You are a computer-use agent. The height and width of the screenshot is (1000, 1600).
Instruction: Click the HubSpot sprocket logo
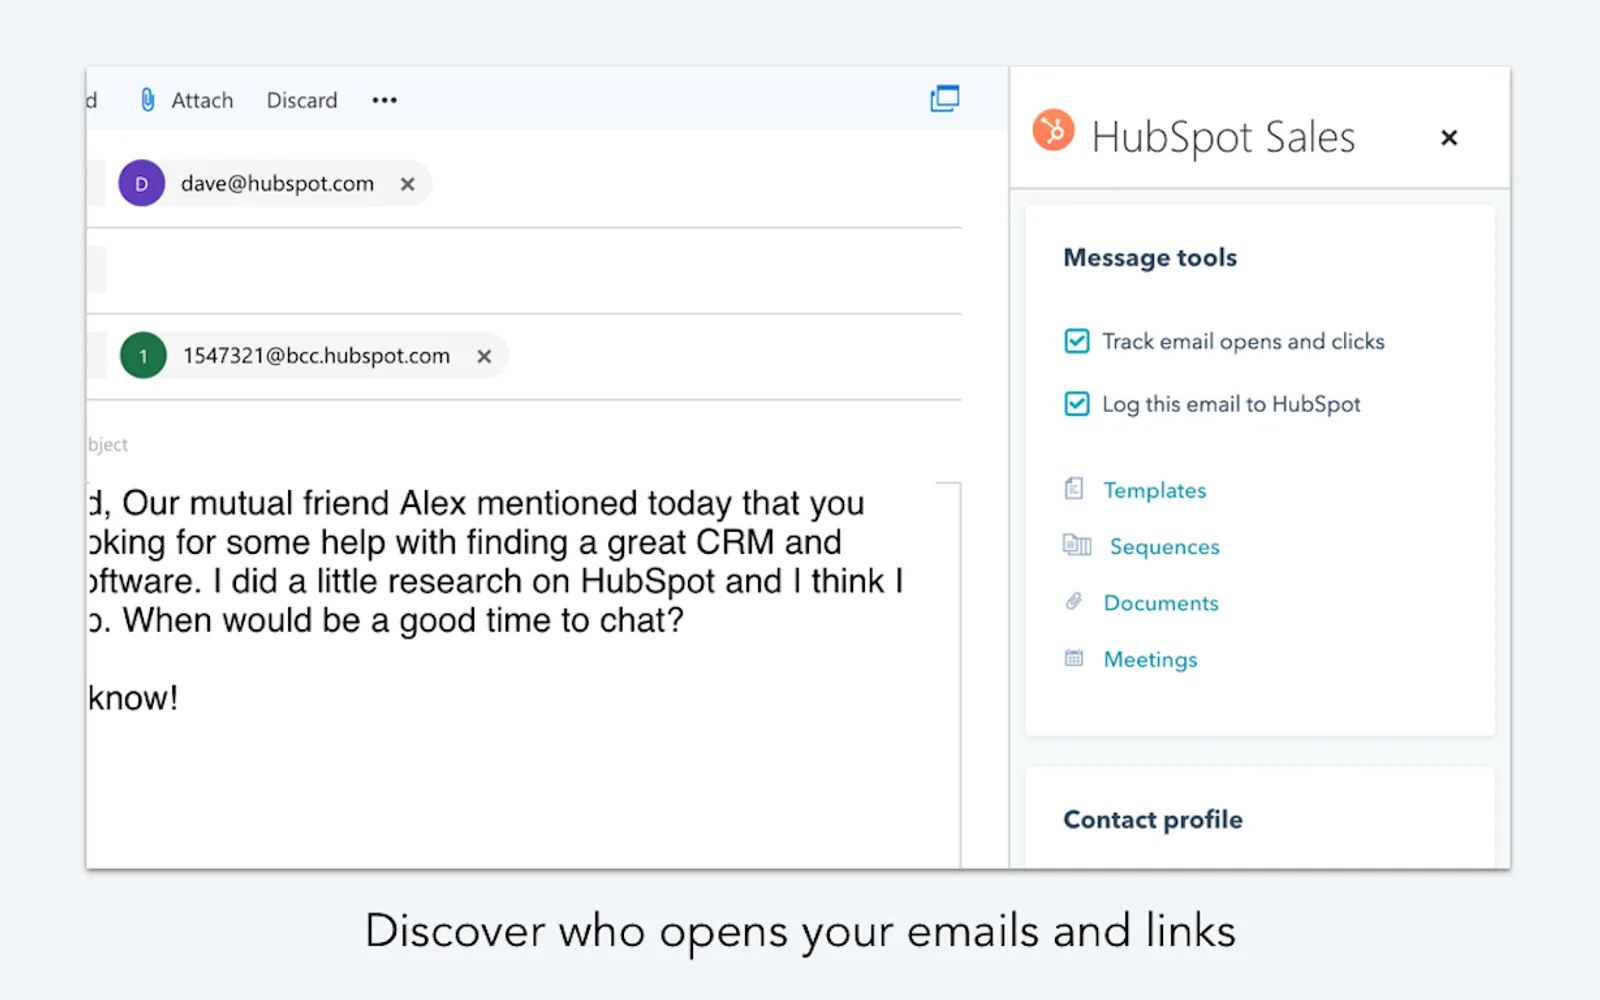coord(1053,130)
